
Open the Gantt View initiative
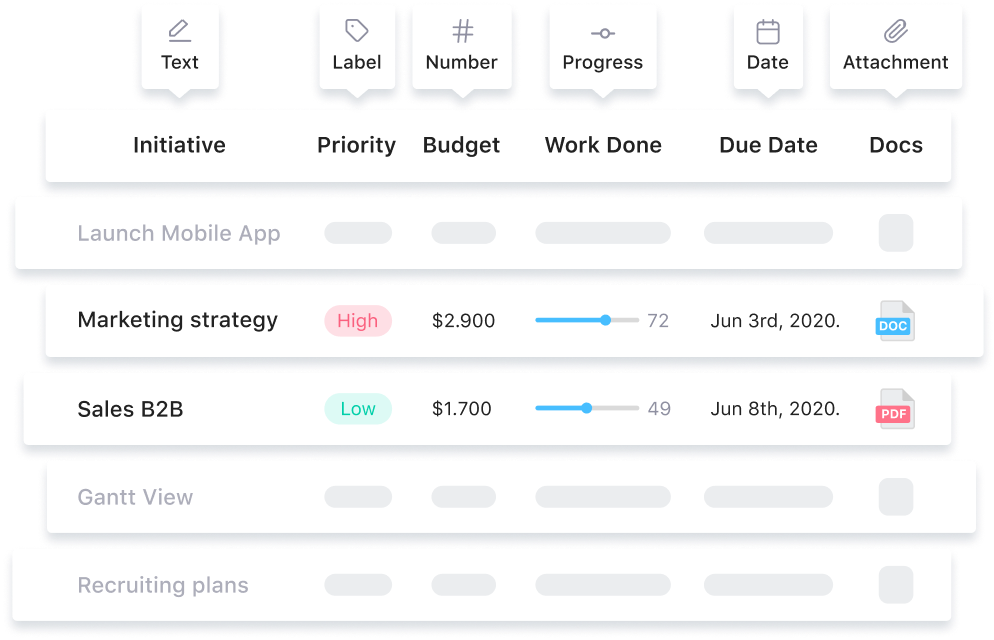pos(135,497)
